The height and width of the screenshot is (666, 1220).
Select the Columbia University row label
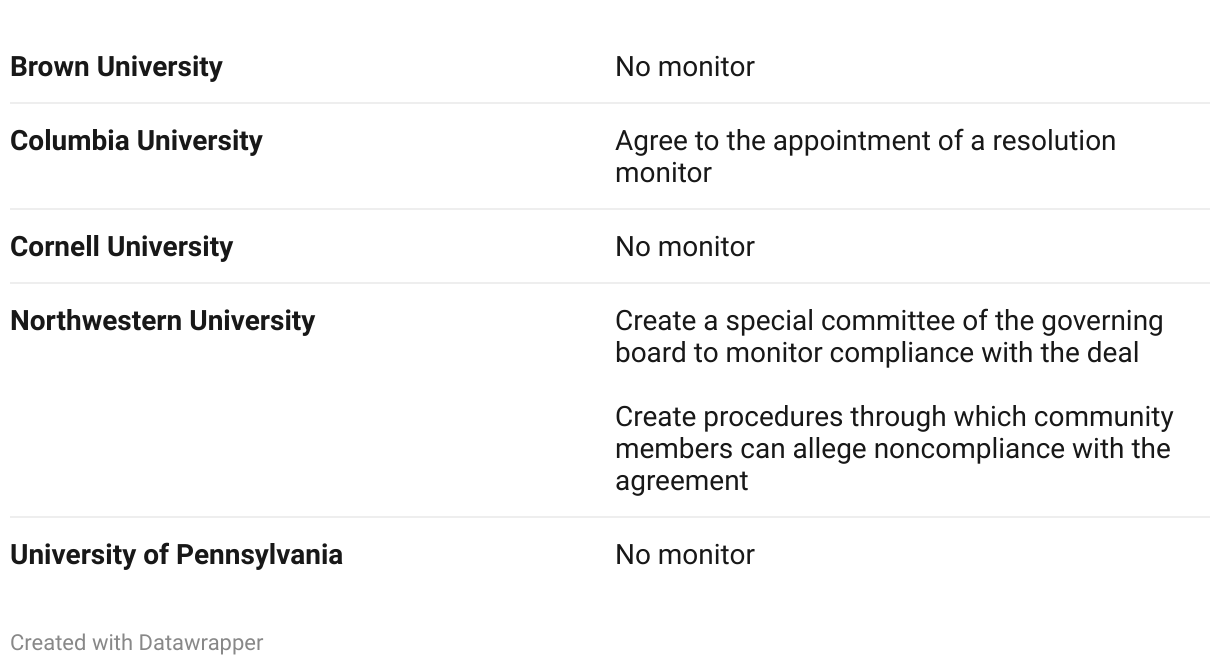pos(136,141)
